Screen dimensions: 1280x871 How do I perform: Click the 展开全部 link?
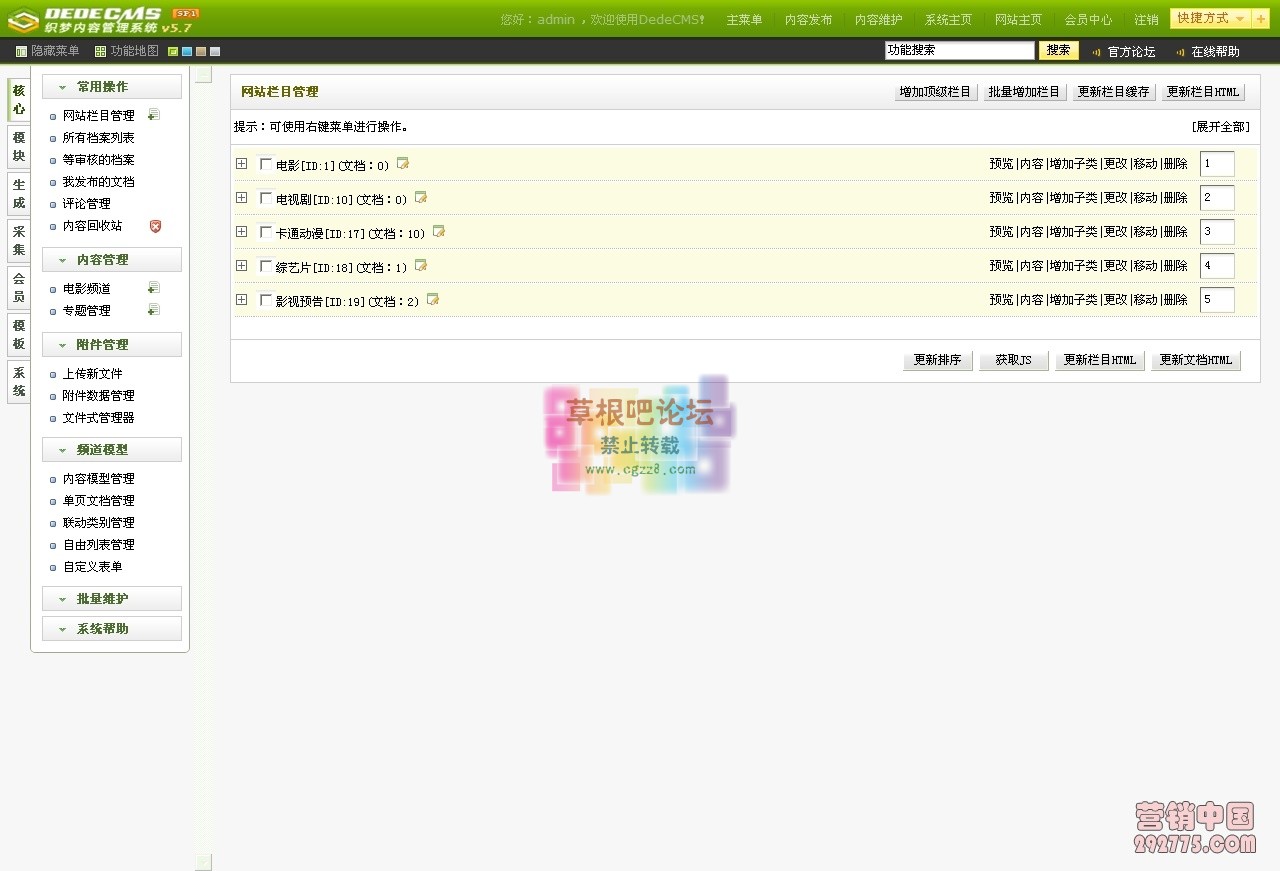(x=1220, y=127)
